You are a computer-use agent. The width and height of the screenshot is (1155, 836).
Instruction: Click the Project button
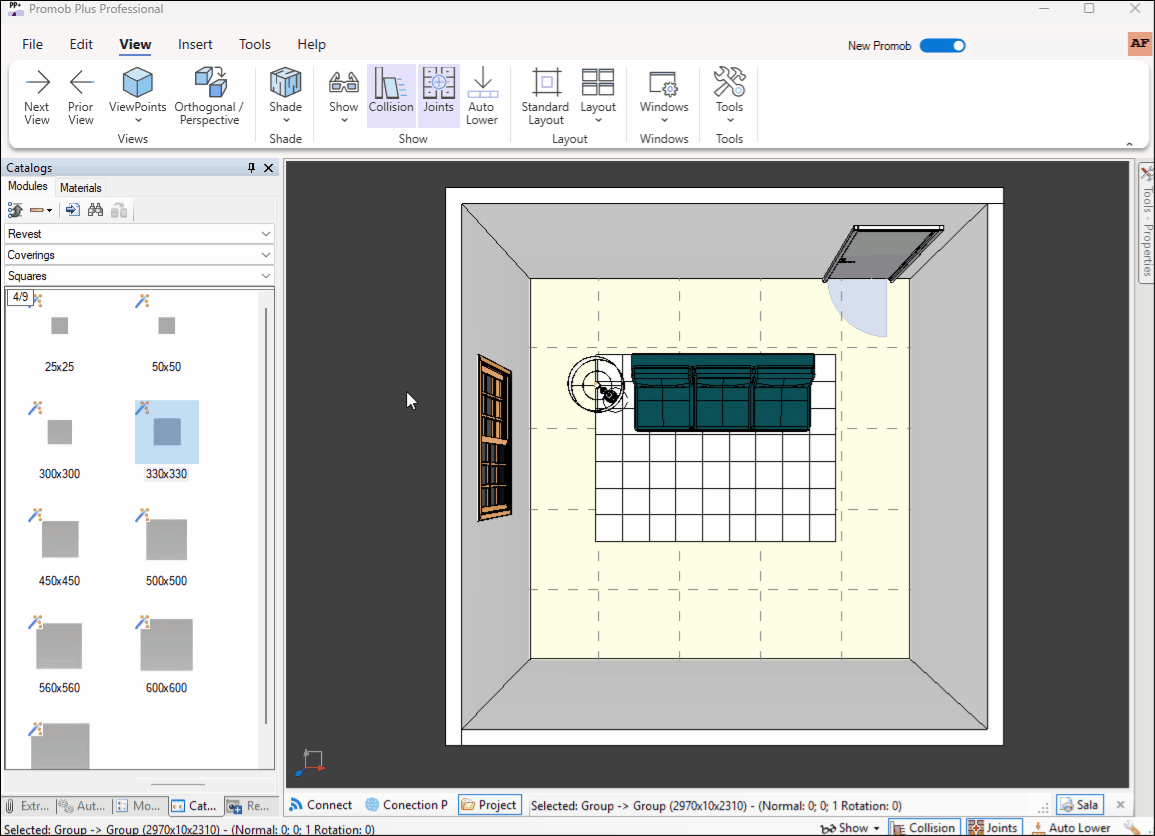(489, 805)
